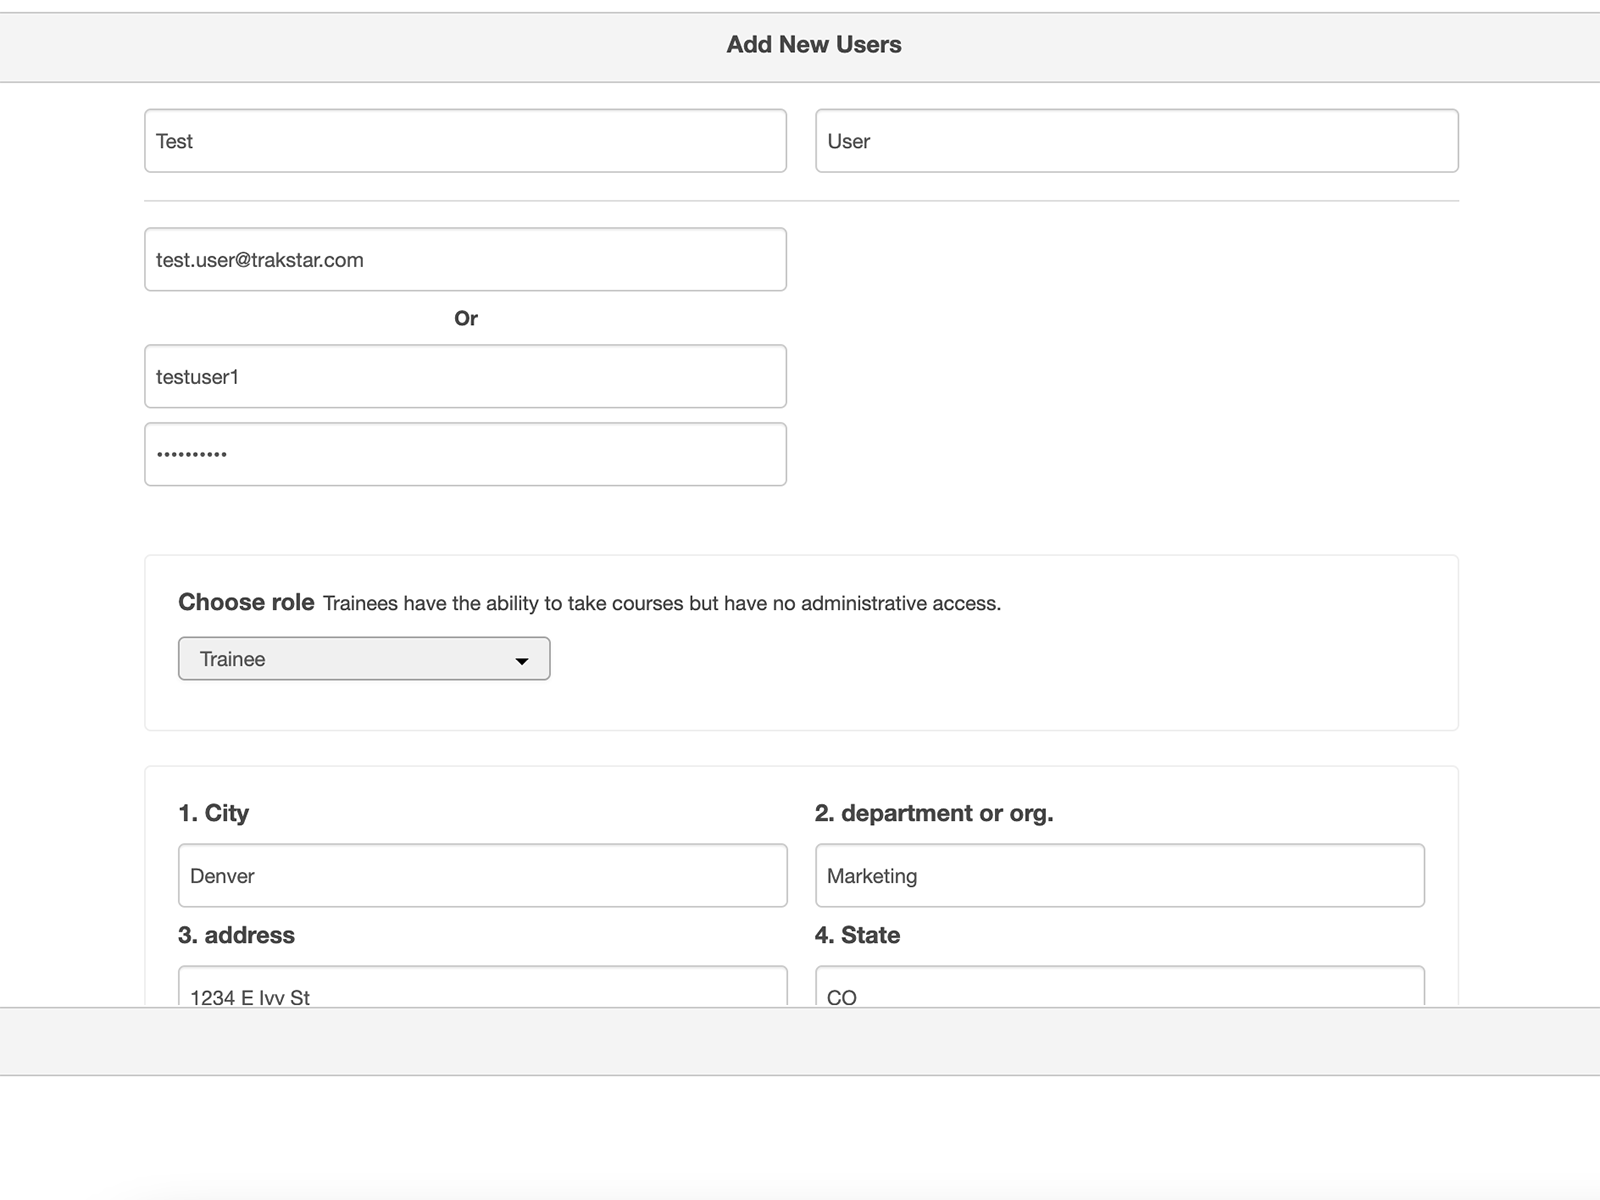Click the first name field containing Test
The width and height of the screenshot is (1600, 1200).
coord(465,141)
